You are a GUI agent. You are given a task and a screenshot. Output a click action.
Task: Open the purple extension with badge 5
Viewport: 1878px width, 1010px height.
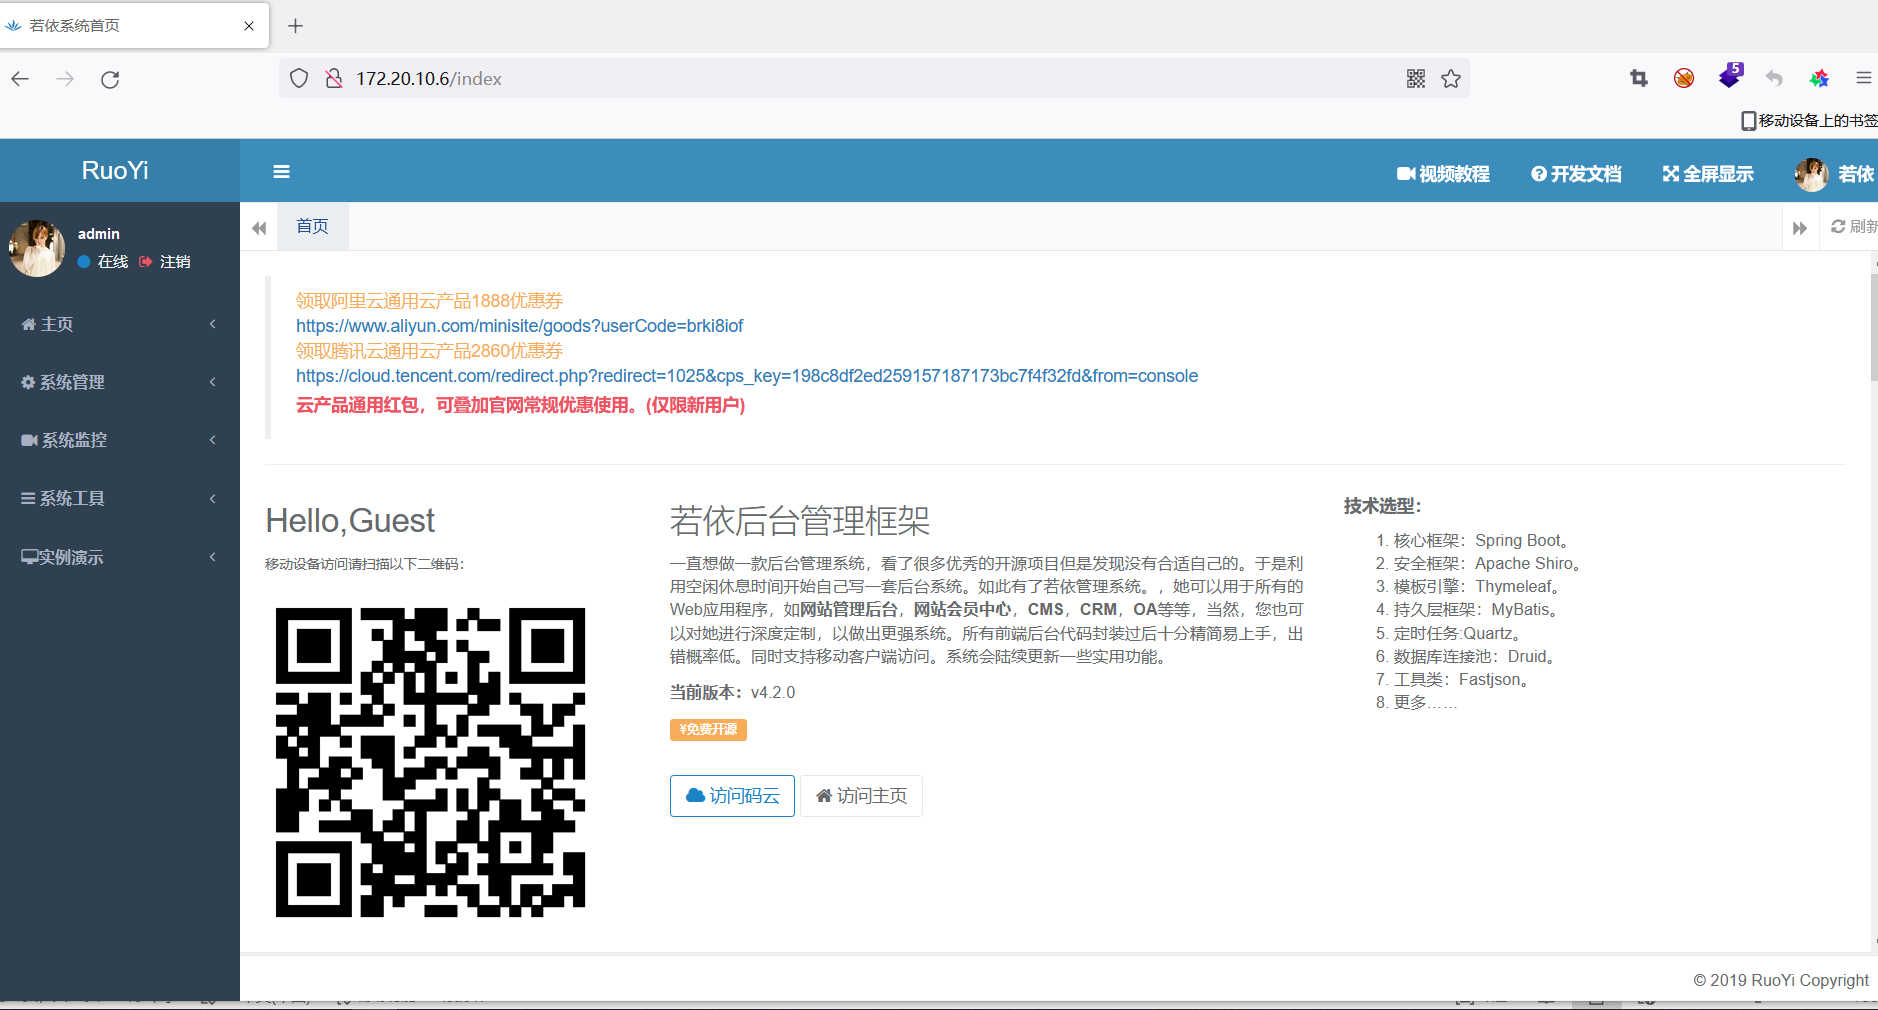coord(1730,76)
